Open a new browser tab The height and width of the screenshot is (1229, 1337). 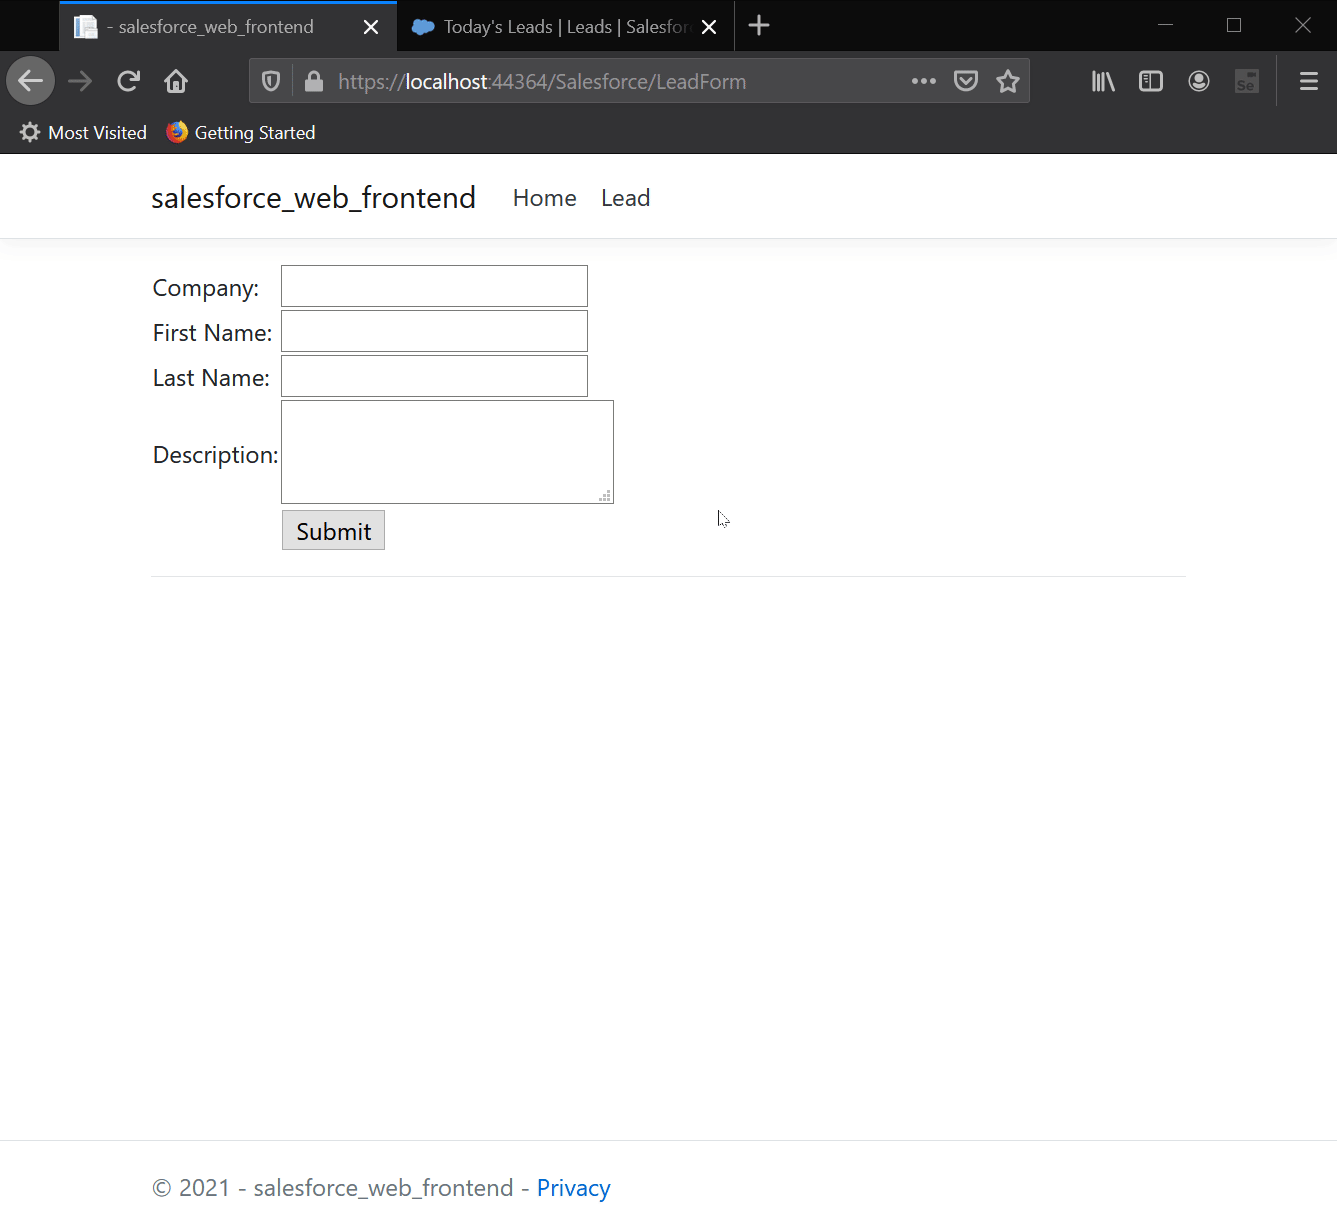click(x=758, y=26)
